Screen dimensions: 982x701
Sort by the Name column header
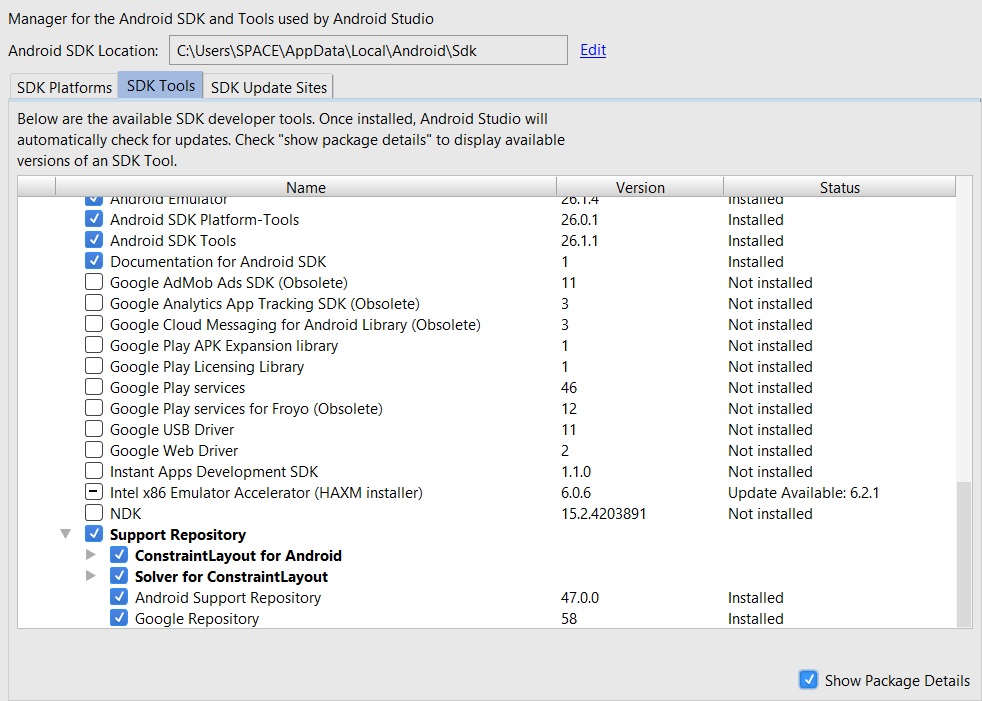coord(306,187)
